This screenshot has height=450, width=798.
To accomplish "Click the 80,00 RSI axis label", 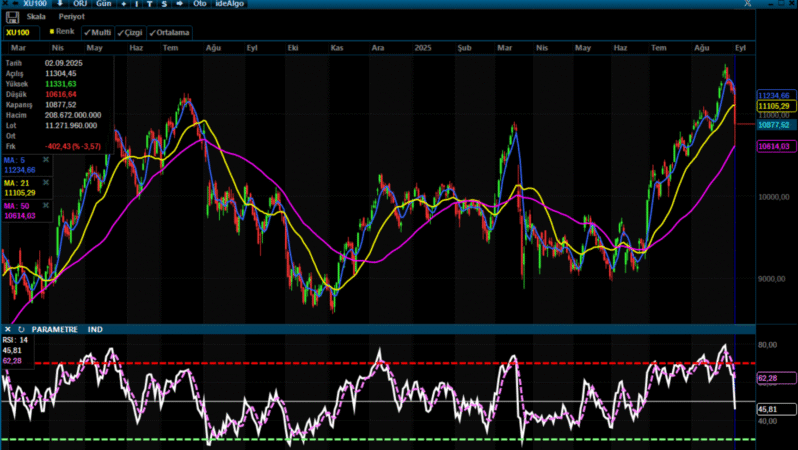I will 767,345.
